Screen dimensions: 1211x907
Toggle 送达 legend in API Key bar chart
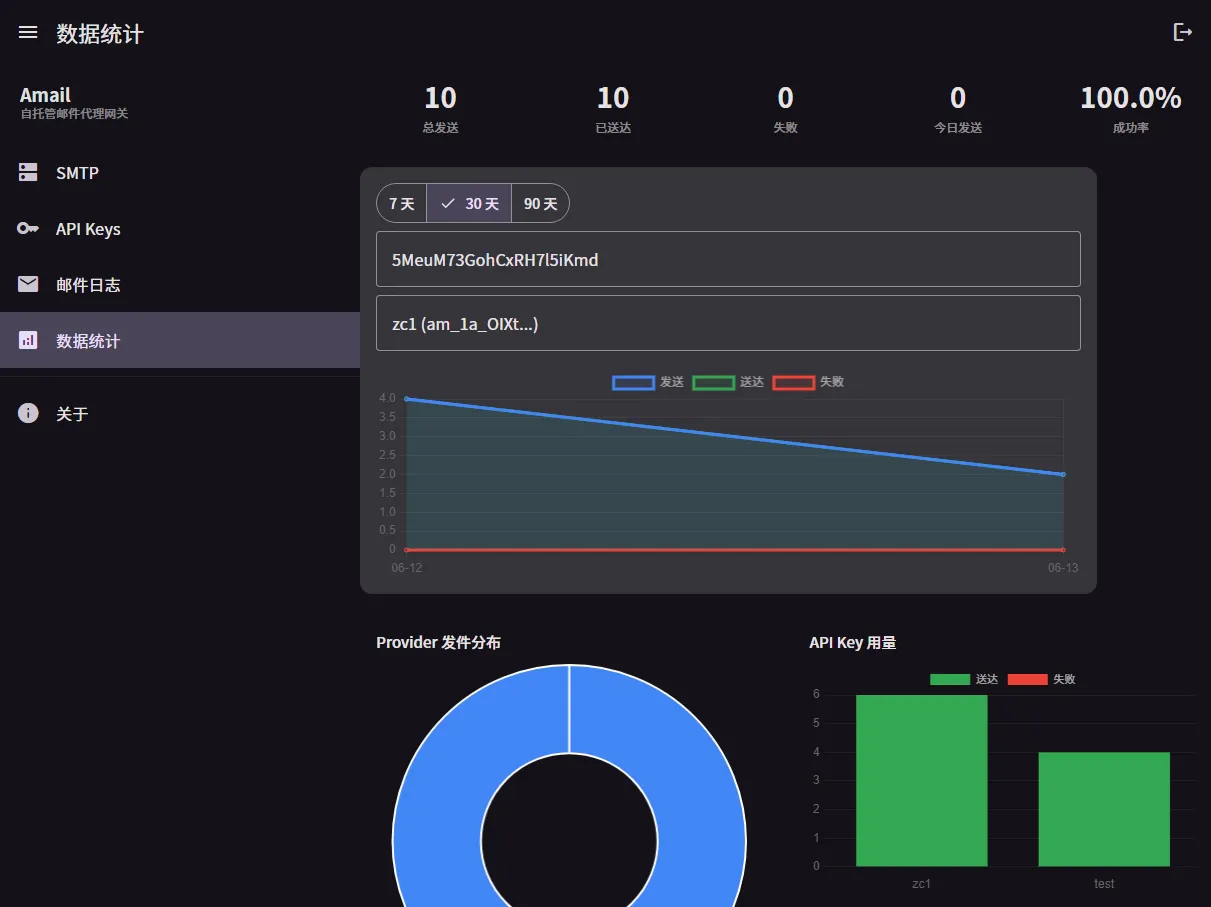tap(964, 679)
